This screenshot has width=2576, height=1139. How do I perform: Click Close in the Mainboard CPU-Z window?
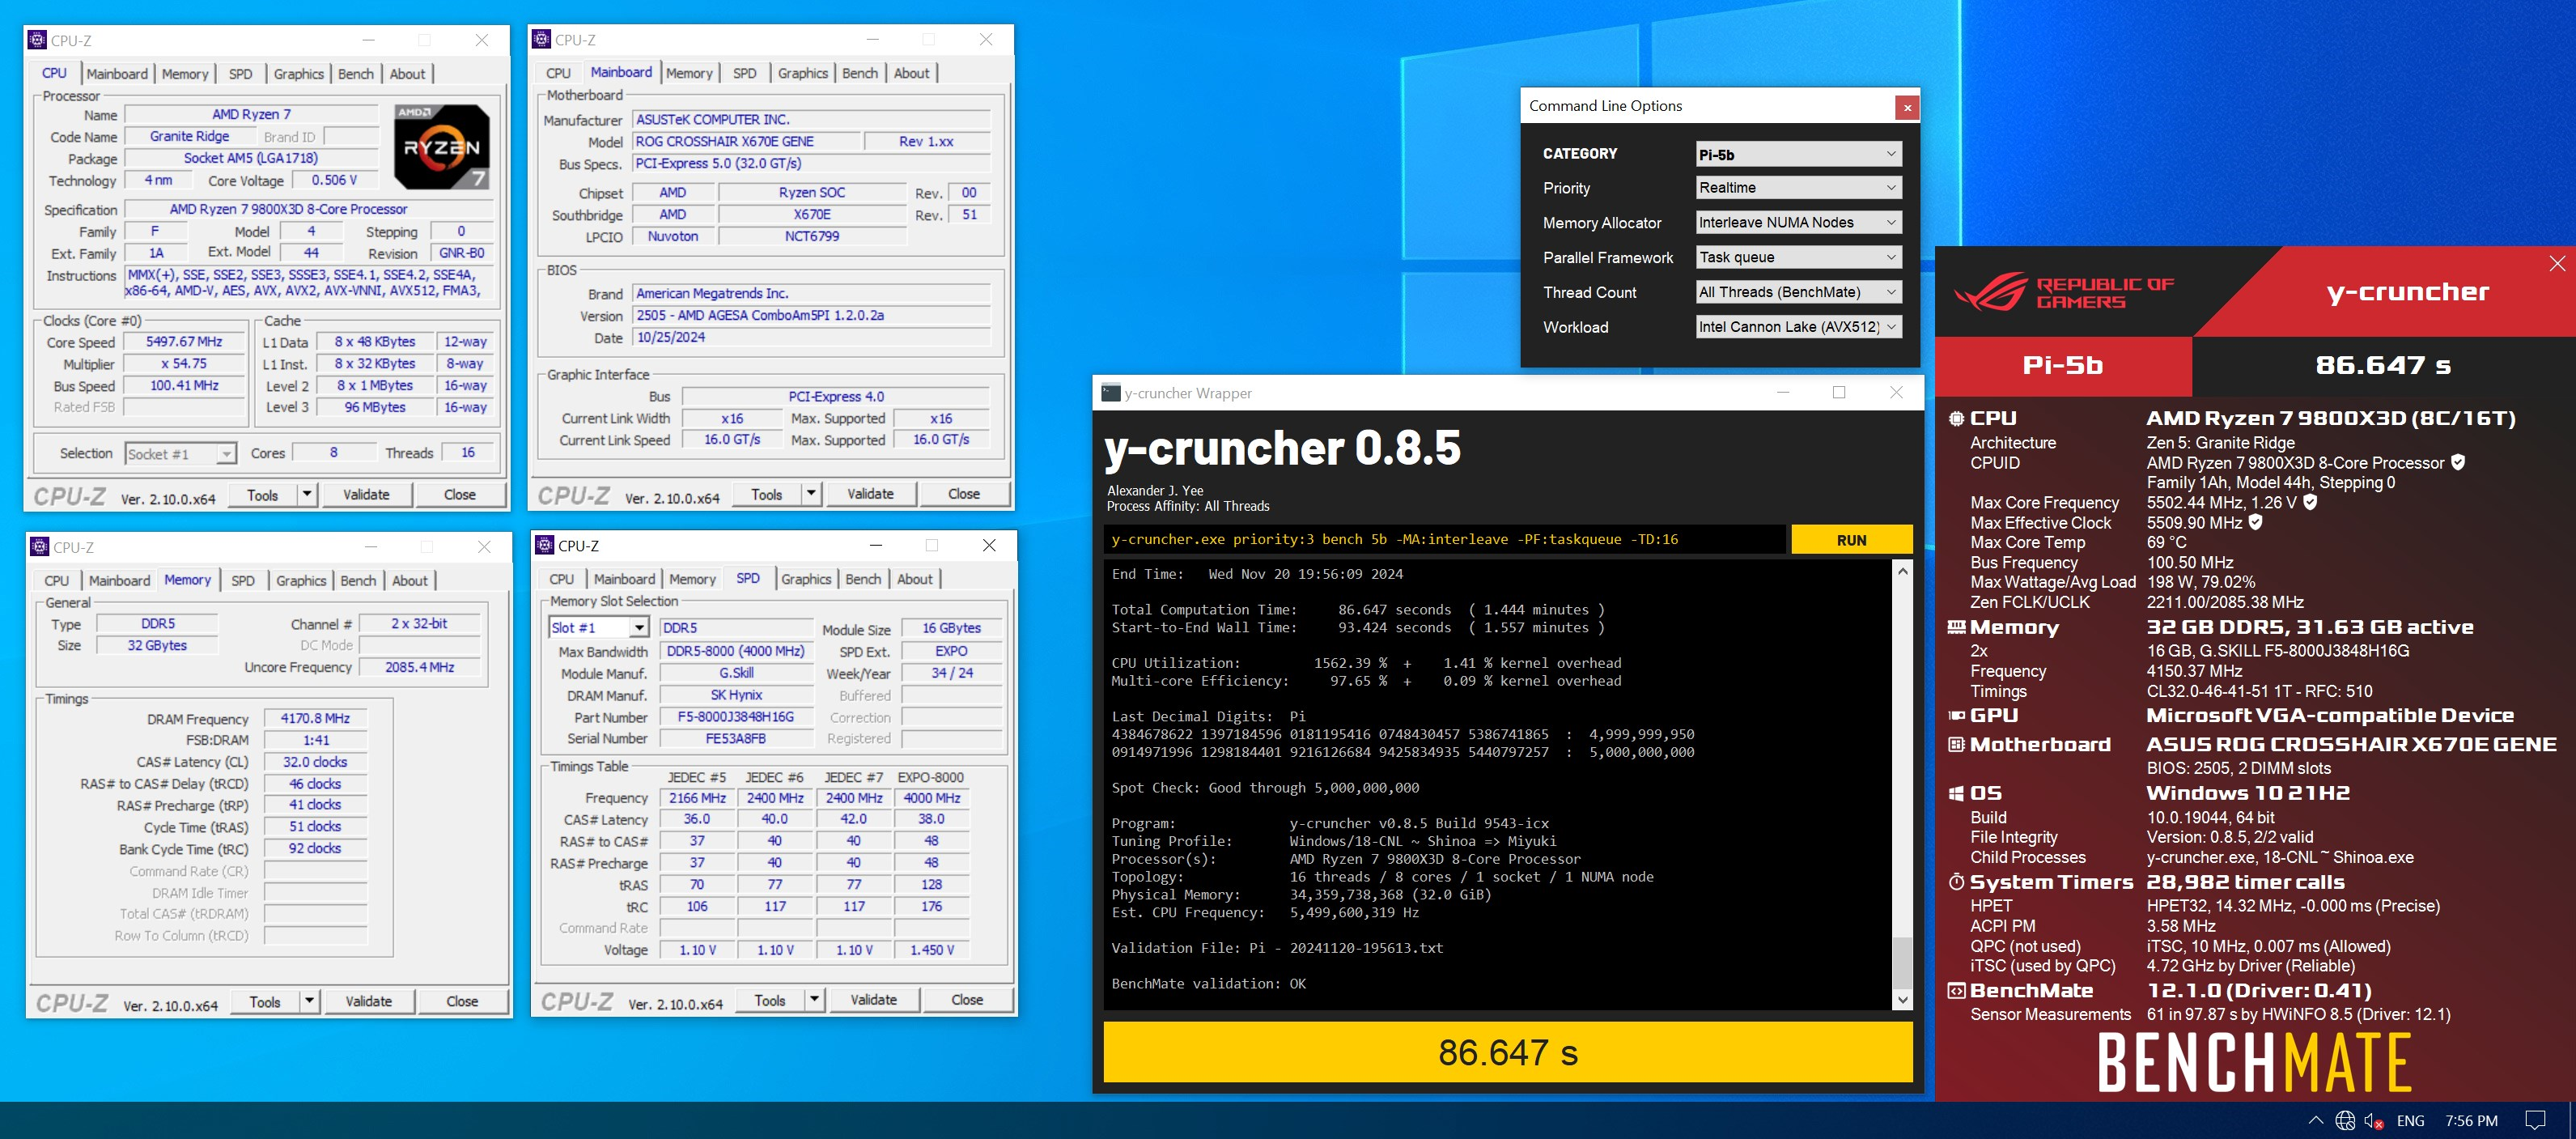[964, 493]
